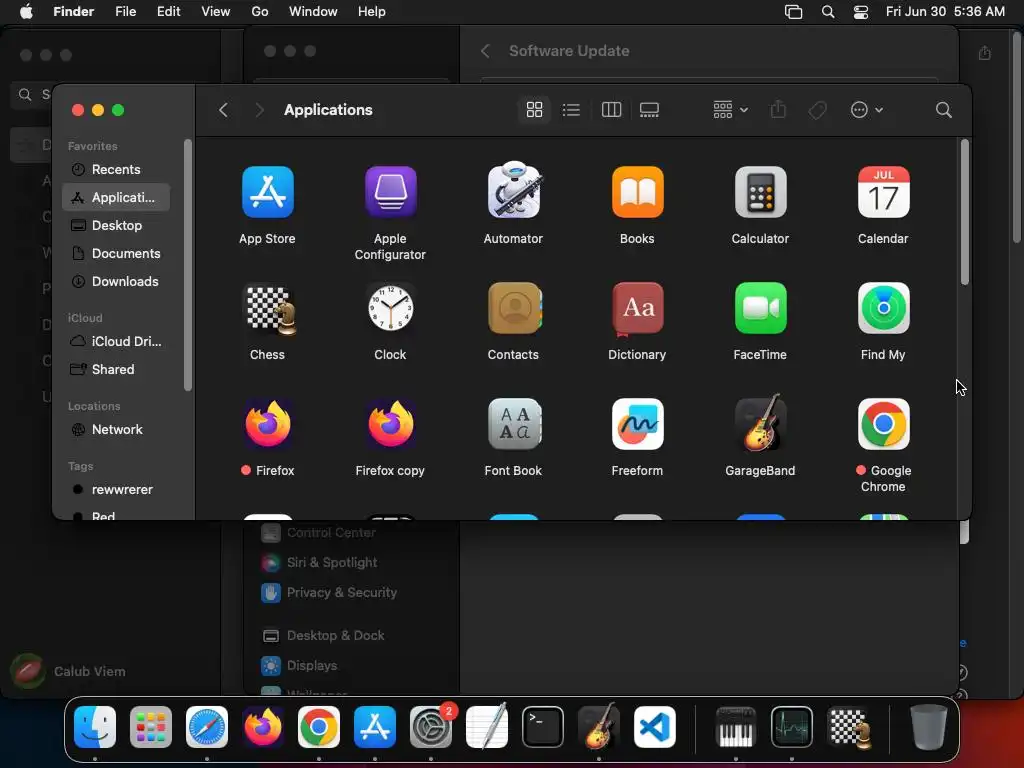1024x768 pixels.
Task: Switch Finder to column view
Action: [611, 110]
